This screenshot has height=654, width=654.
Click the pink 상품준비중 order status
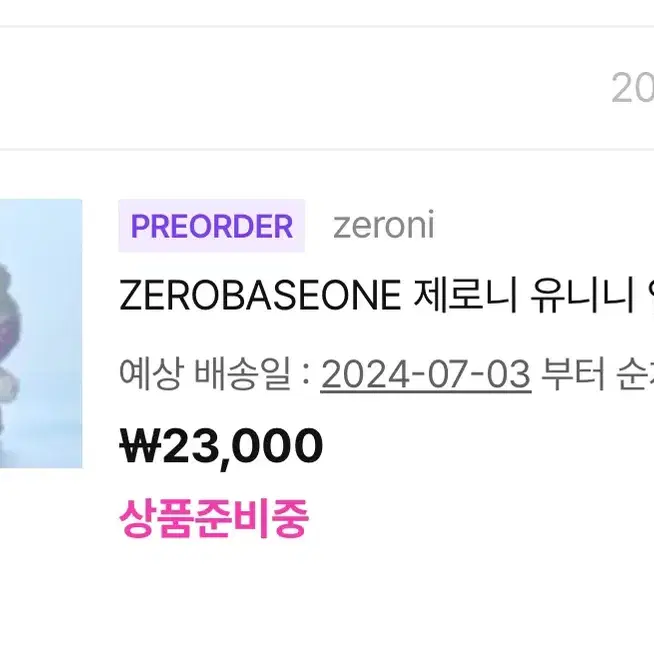214,518
